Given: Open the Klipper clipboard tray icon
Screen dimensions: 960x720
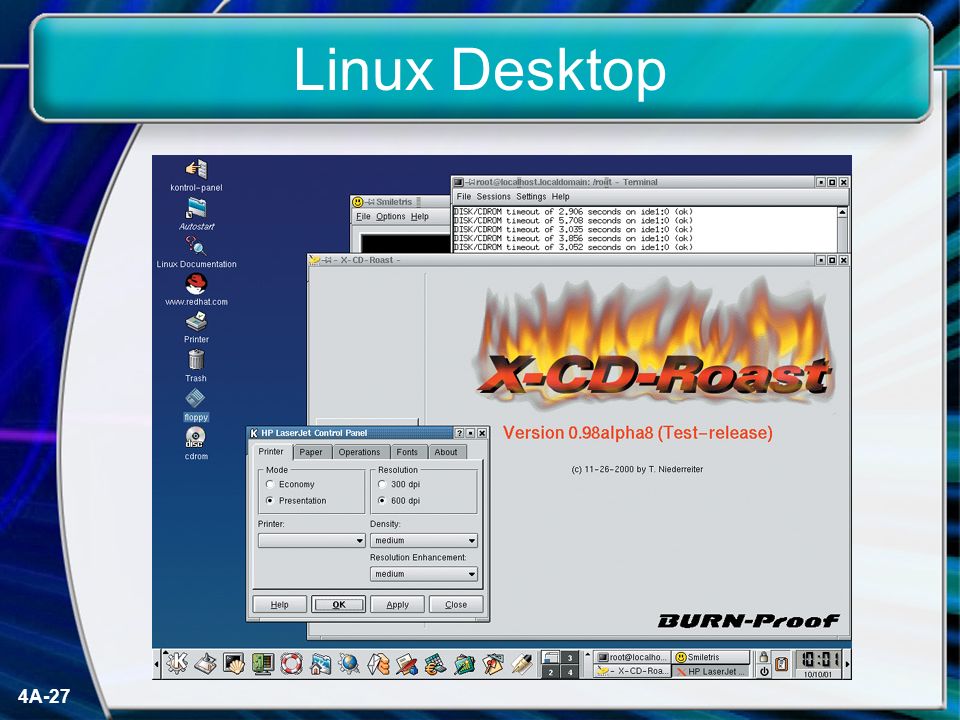Looking at the screenshot, I should tap(781, 664).
